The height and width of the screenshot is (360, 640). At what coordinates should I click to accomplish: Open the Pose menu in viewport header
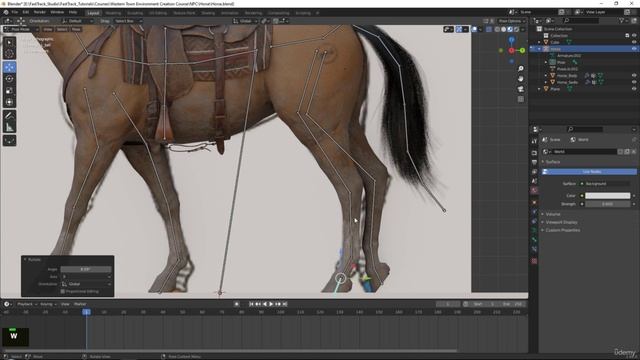click(76, 29)
